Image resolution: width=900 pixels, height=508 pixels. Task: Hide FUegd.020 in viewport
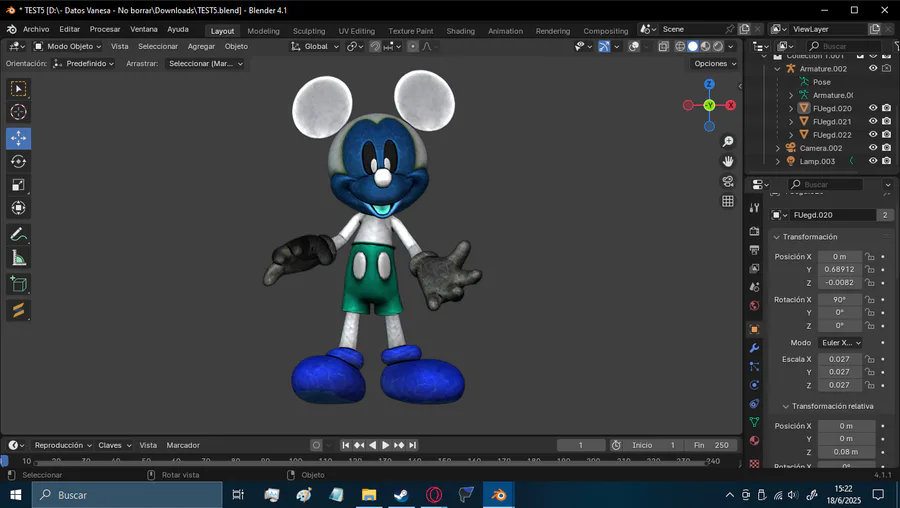point(873,108)
